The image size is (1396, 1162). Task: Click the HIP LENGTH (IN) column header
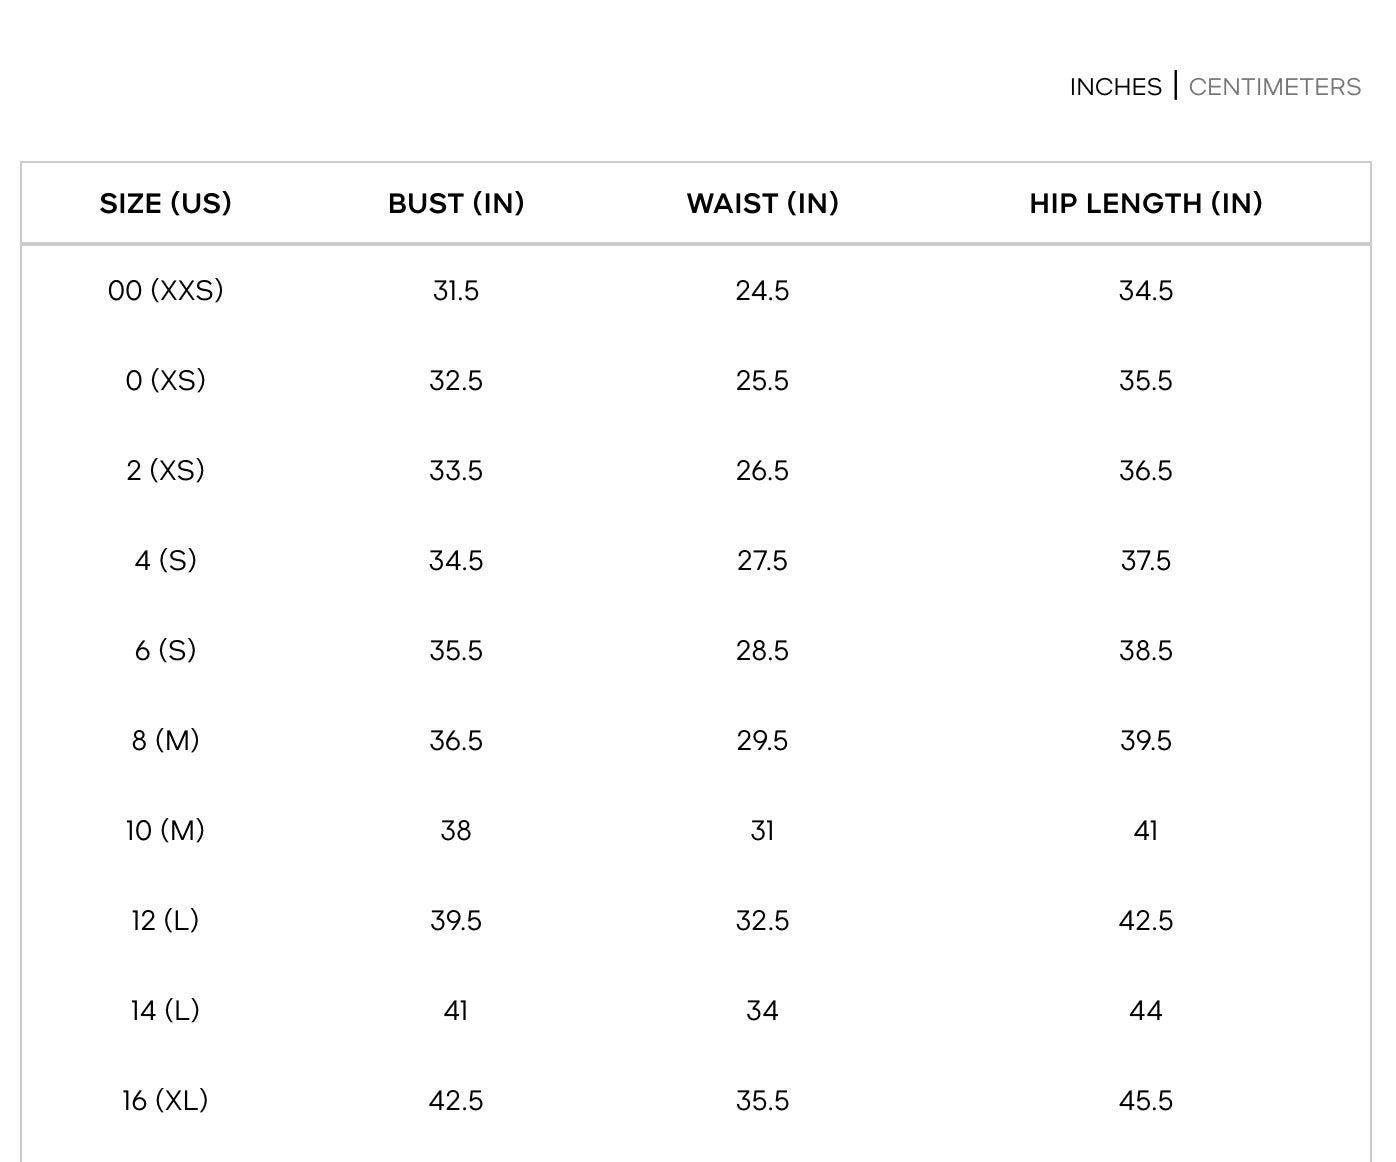[1145, 203]
